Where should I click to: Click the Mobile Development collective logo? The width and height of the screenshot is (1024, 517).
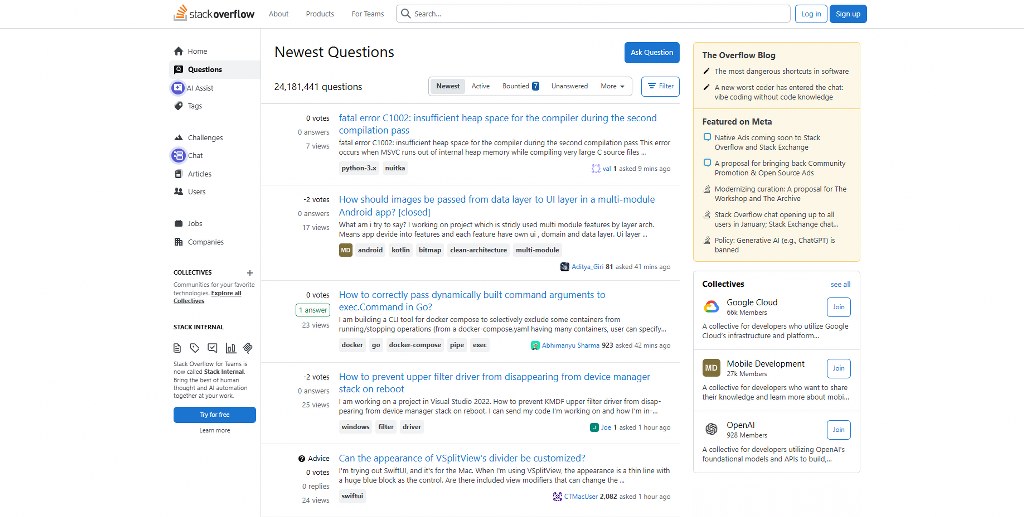(711, 368)
